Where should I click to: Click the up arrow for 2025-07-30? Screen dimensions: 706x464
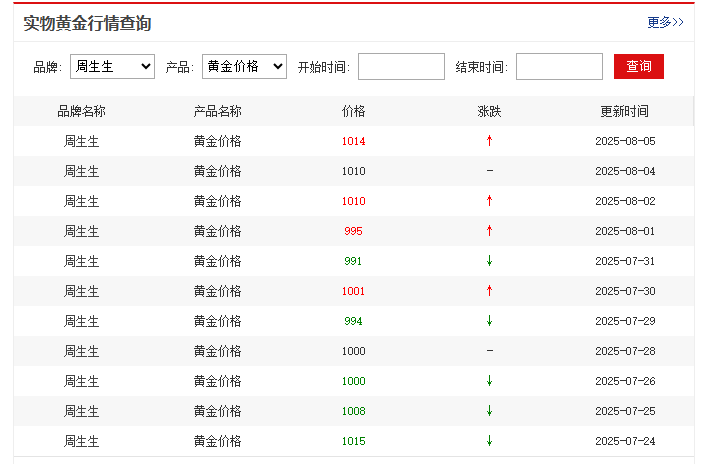pos(489,291)
